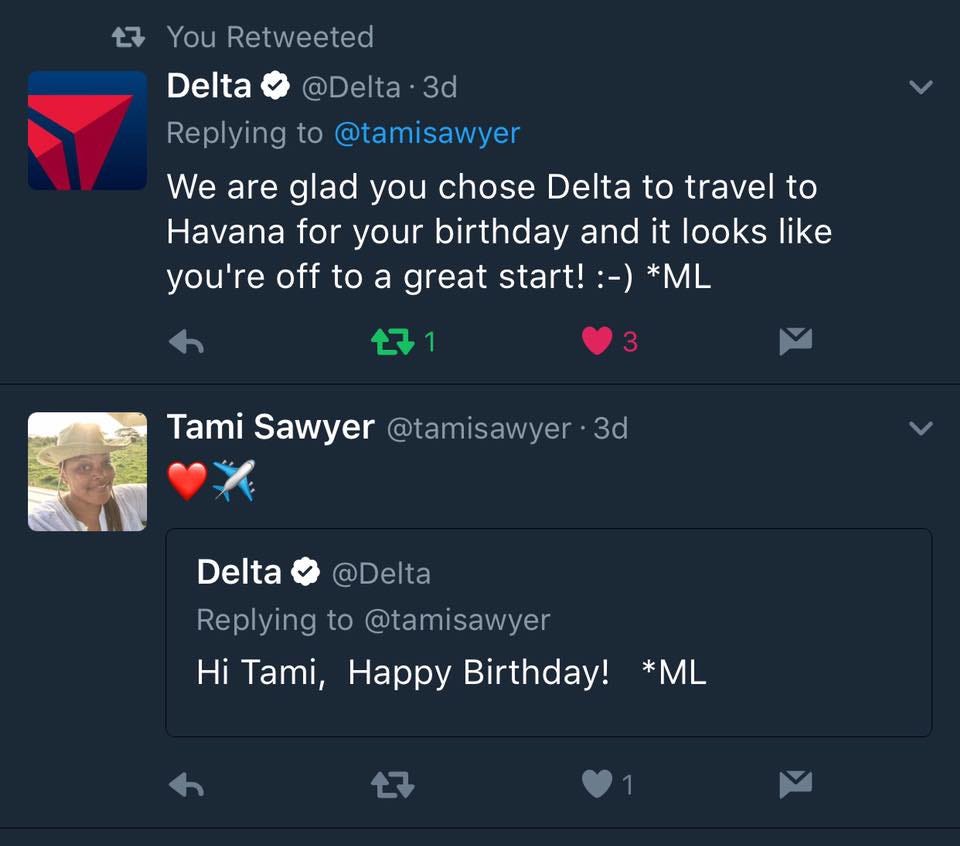Reply to Delta's Havana tweet
This screenshot has height=846, width=960.
[x=186, y=343]
